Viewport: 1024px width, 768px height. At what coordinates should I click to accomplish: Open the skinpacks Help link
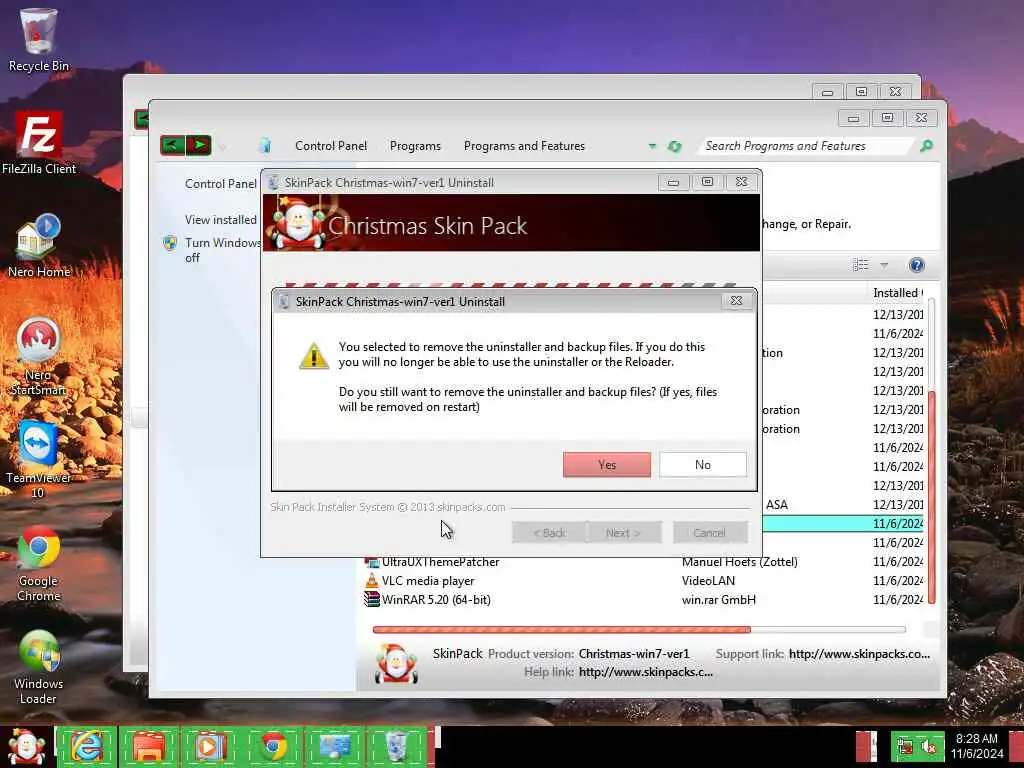[x=645, y=672]
